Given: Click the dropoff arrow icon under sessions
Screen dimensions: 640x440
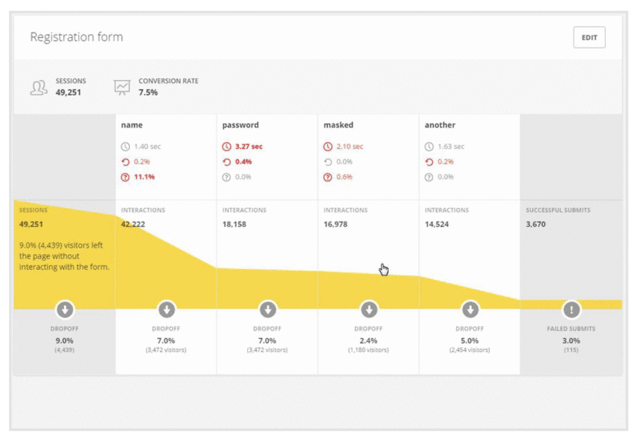Looking at the screenshot, I should 65,310.
